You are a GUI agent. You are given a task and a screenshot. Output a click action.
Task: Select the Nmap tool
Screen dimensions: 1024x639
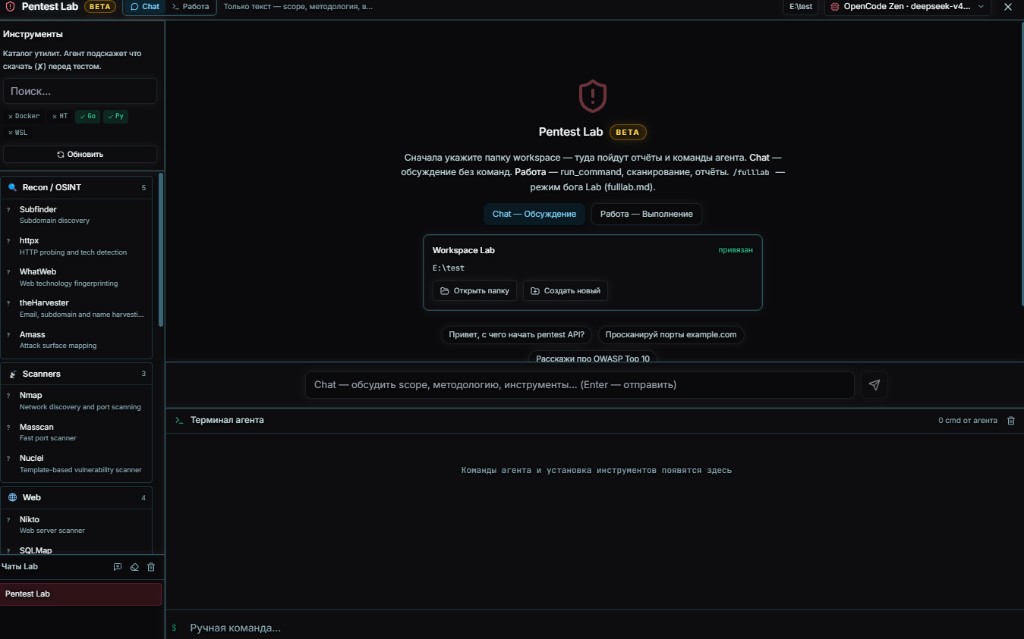coord(77,401)
